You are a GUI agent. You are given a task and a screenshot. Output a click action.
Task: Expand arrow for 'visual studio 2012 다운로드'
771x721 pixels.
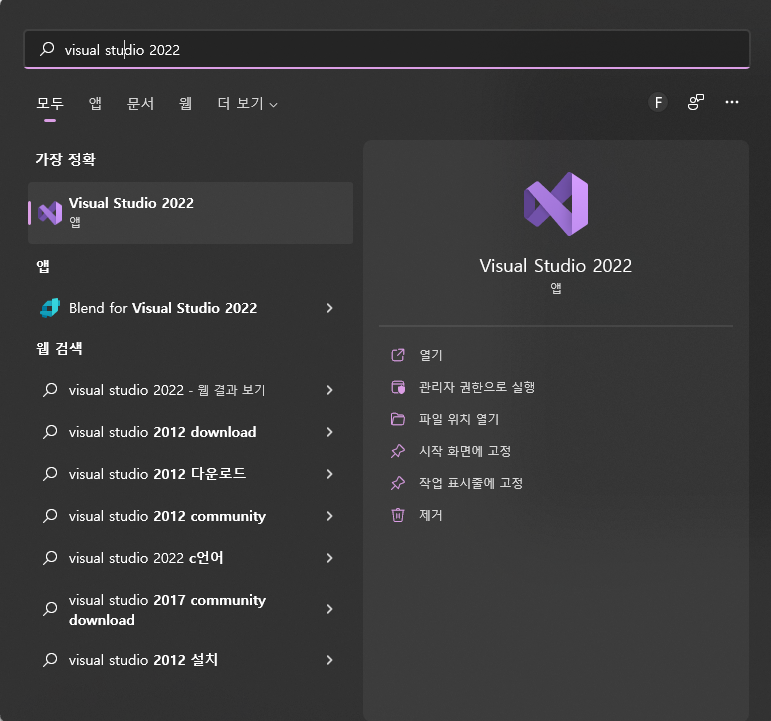[x=329, y=474]
